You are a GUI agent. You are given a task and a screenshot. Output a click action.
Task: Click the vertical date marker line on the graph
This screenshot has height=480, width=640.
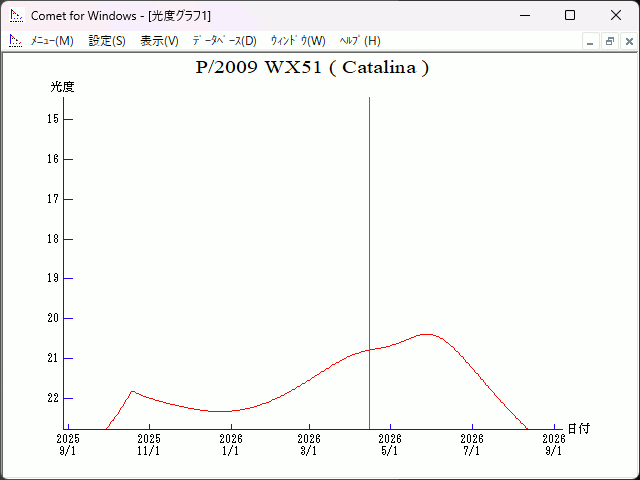coord(370,250)
